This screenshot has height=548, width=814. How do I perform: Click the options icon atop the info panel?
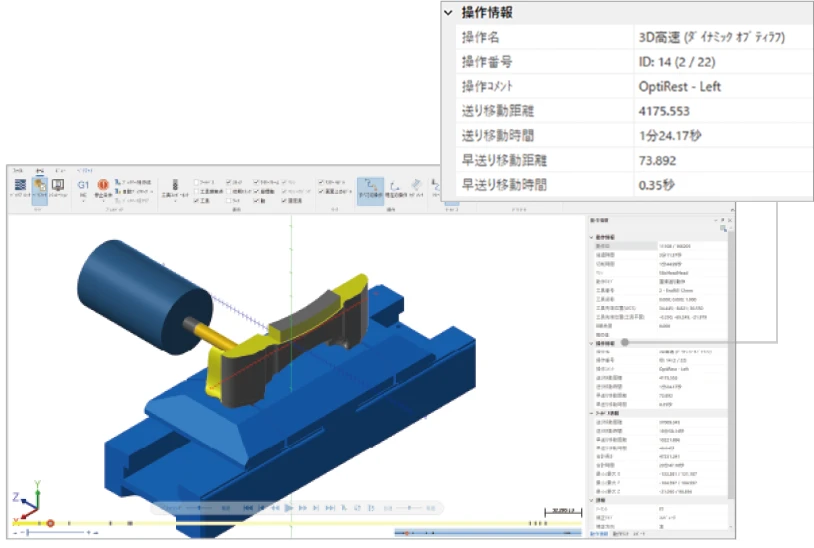click(x=723, y=229)
